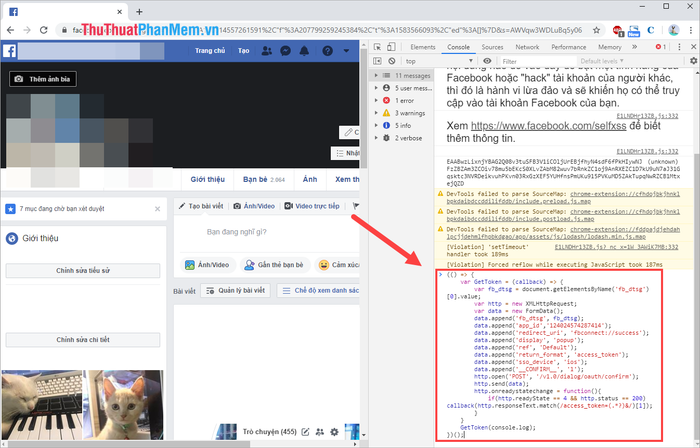The height and width of the screenshot is (448, 700).
Task: Switch to the Memory tab
Action: click(x=609, y=47)
